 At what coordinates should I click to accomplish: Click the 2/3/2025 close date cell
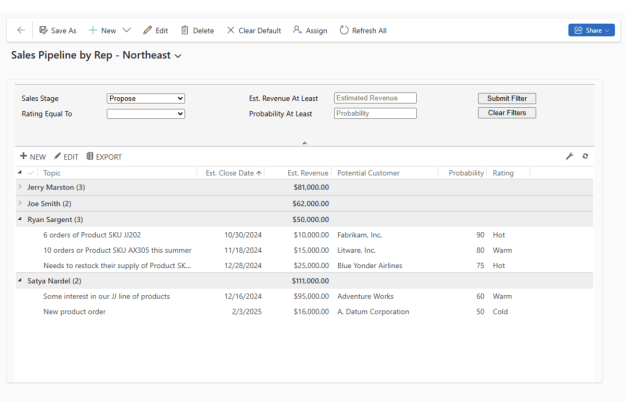pos(247,312)
